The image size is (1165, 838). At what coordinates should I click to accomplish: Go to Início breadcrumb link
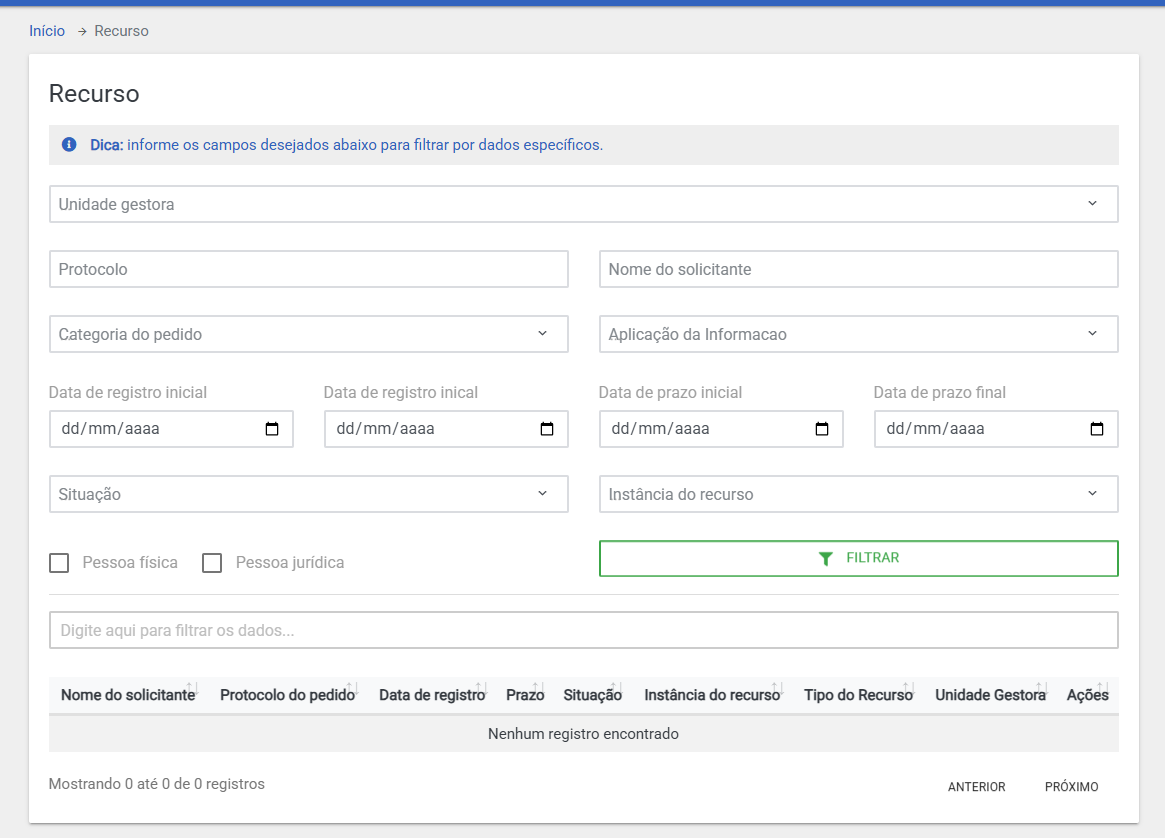click(x=47, y=31)
